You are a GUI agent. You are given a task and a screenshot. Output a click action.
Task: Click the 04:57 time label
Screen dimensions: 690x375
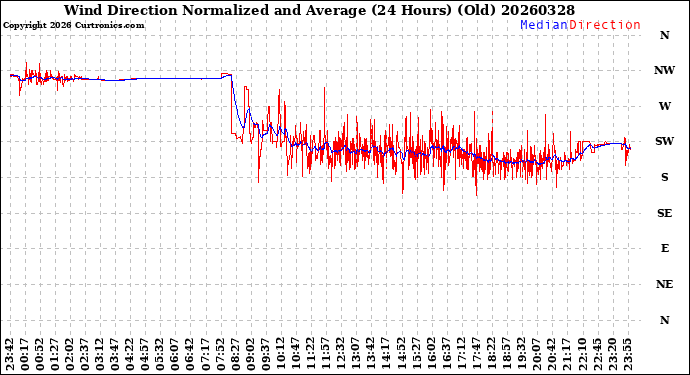145,355
